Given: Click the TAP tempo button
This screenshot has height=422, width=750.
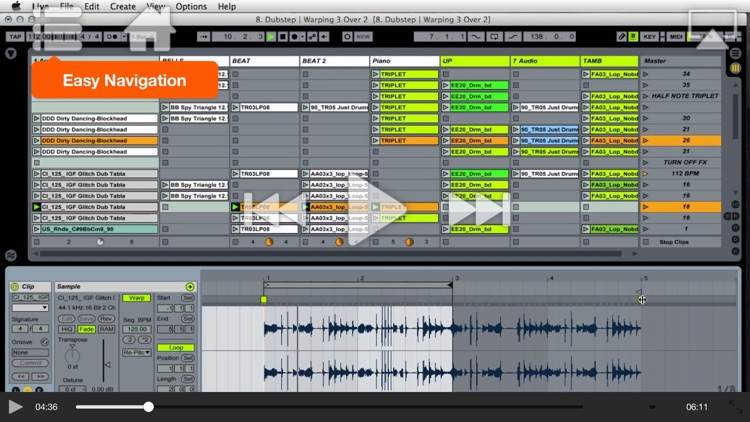Looking at the screenshot, I should [15, 36].
